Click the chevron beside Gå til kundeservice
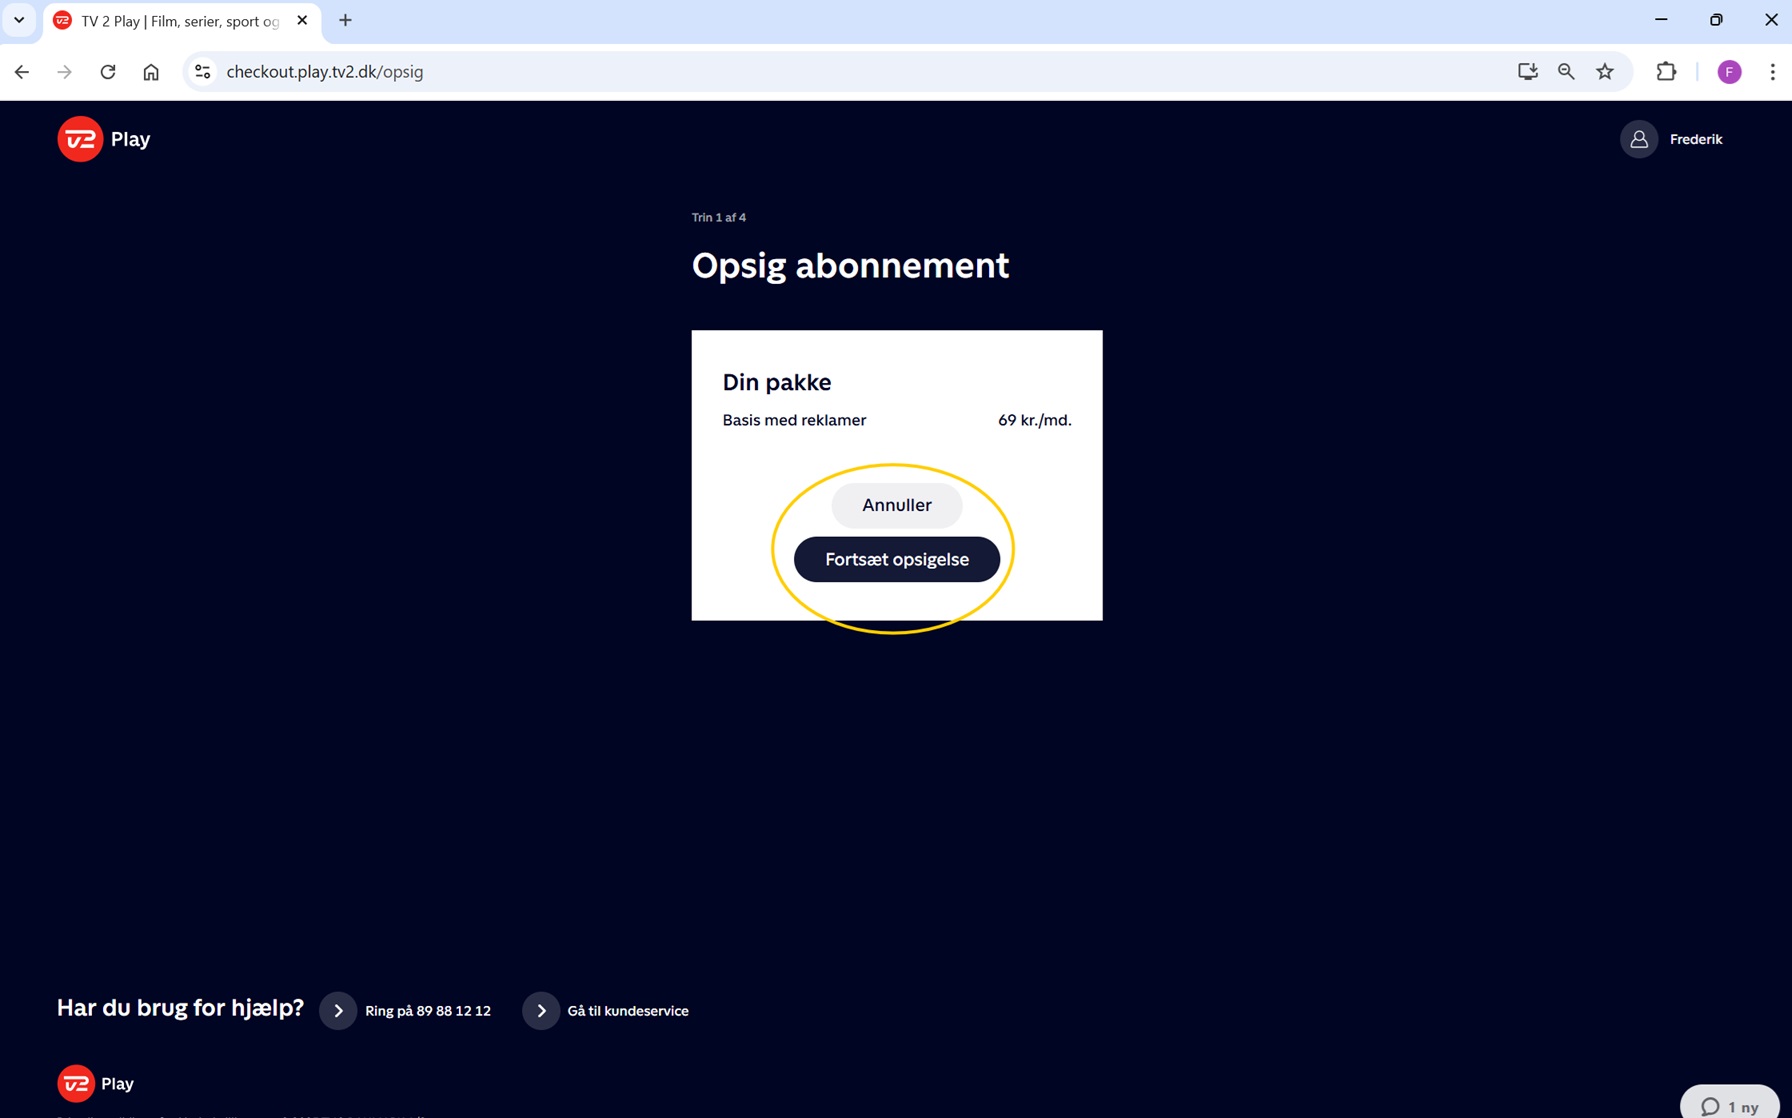The height and width of the screenshot is (1118, 1792). coord(541,1011)
